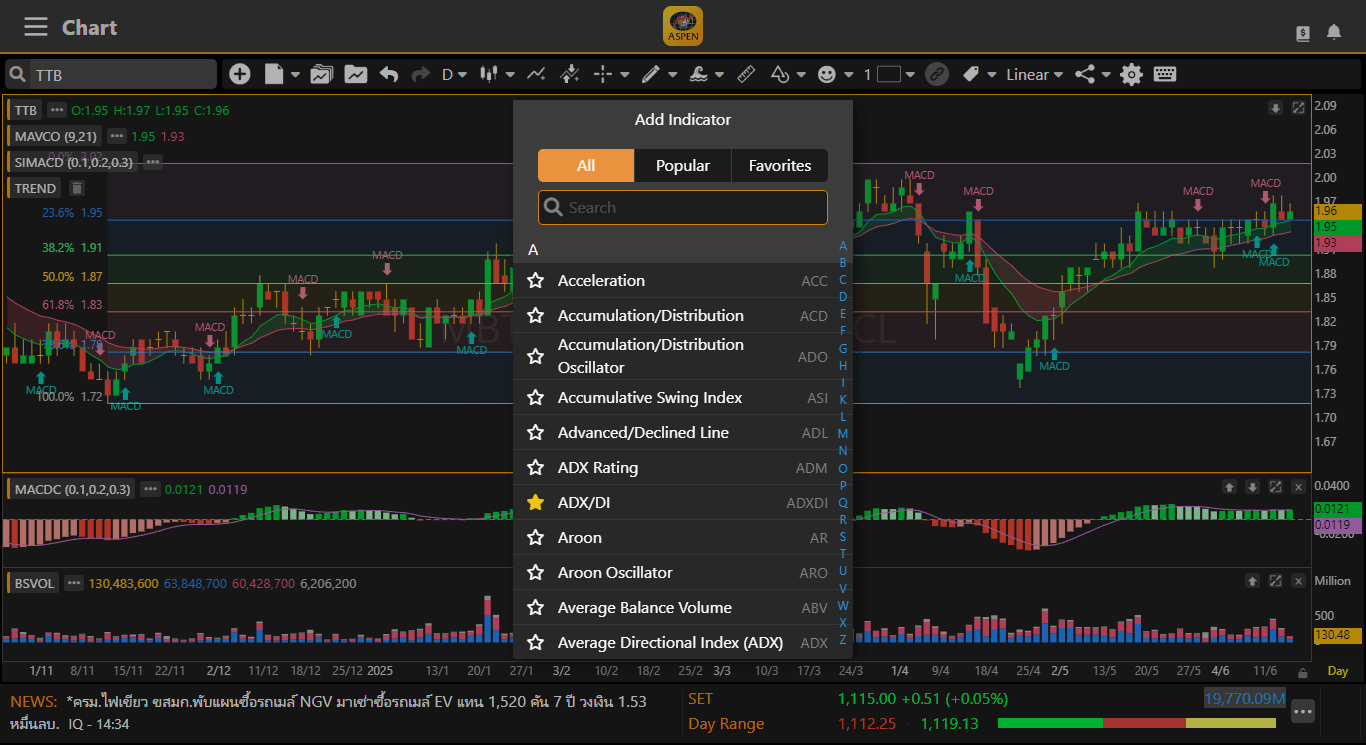Favorite the Aroon indicator star
1366x745 pixels.
(536, 538)
